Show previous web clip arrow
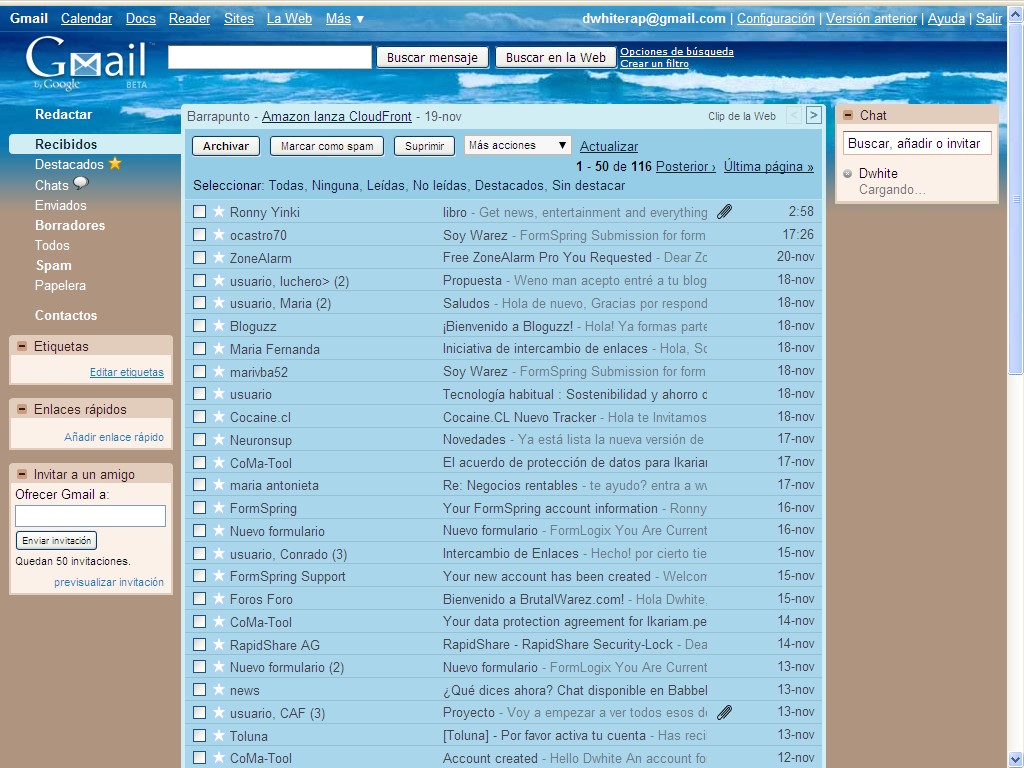 [793, 116]
